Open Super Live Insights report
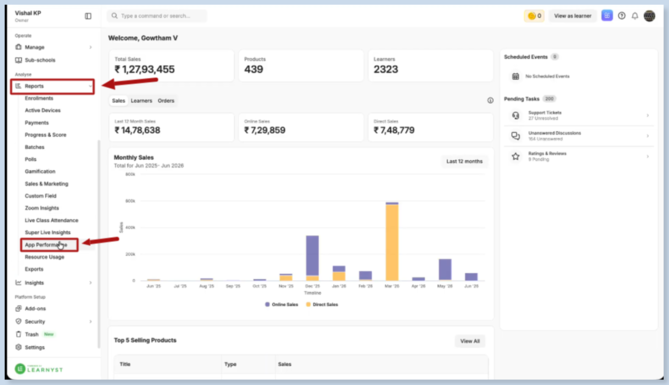This screenshot has height=385, width=669. (48, 233)
